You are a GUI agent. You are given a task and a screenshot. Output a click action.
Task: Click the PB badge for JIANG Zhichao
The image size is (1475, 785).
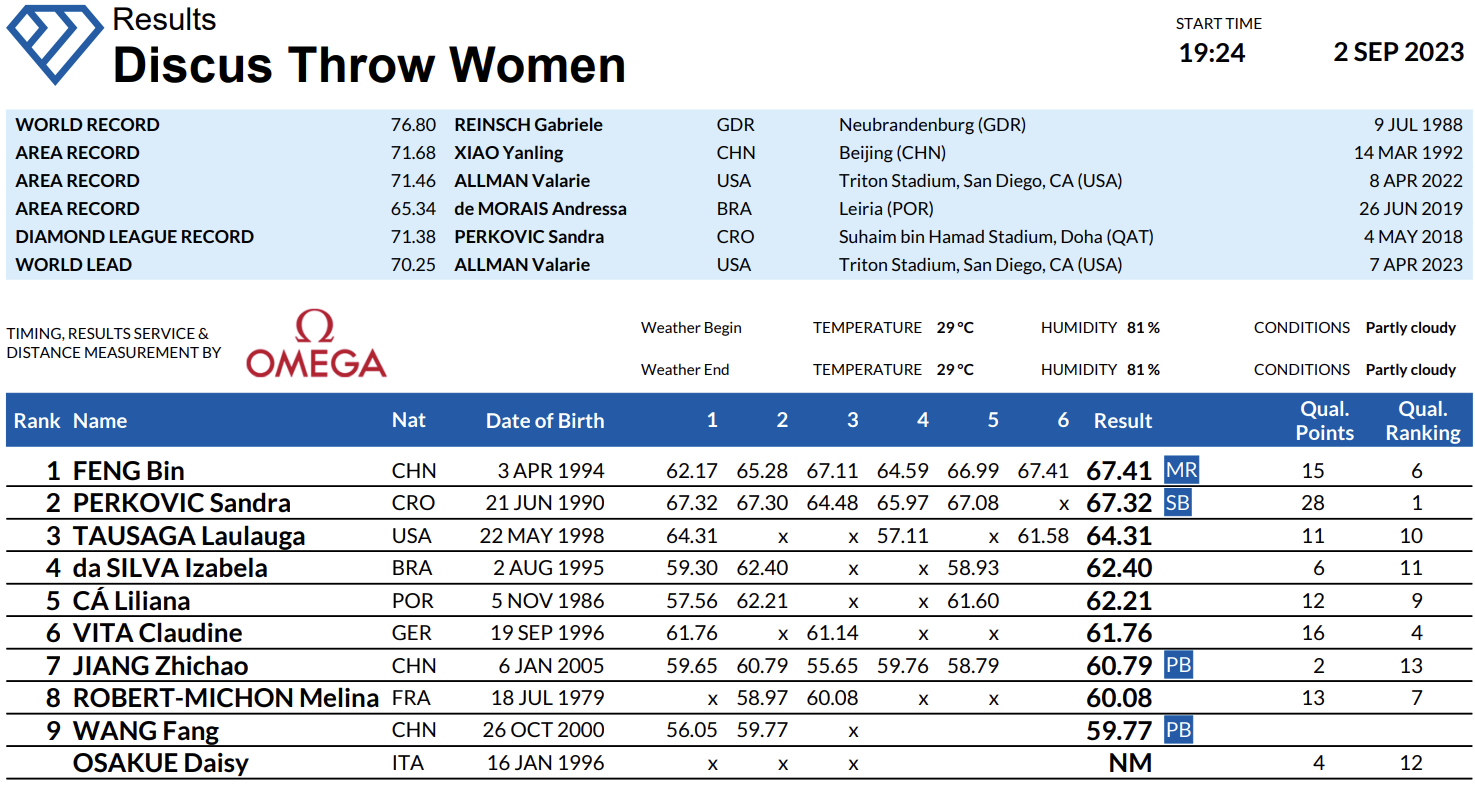click(1179, 665)
